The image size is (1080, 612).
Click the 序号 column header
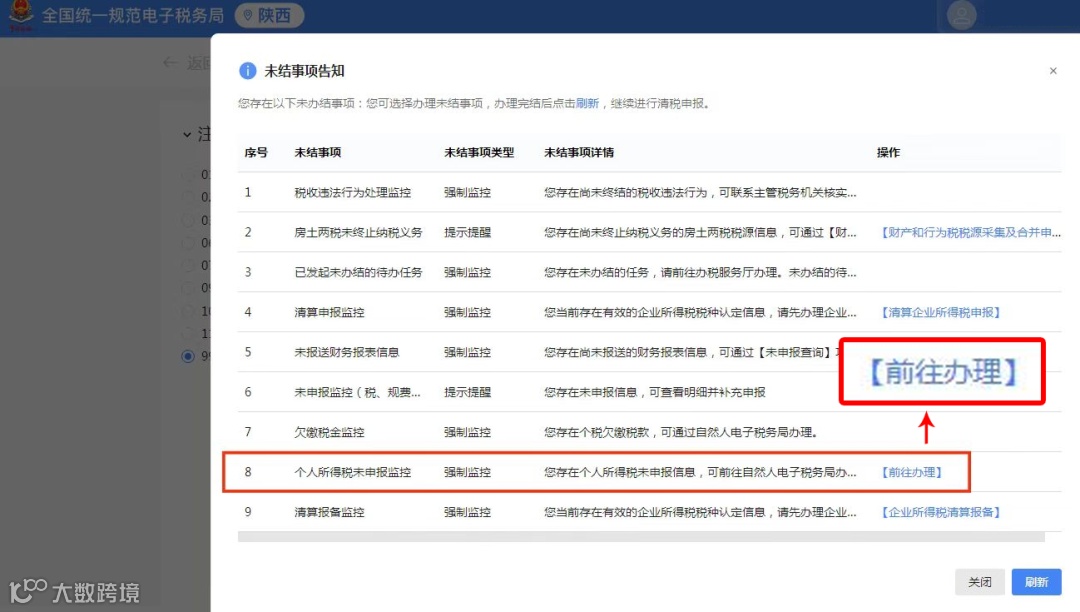coord(256,152)
